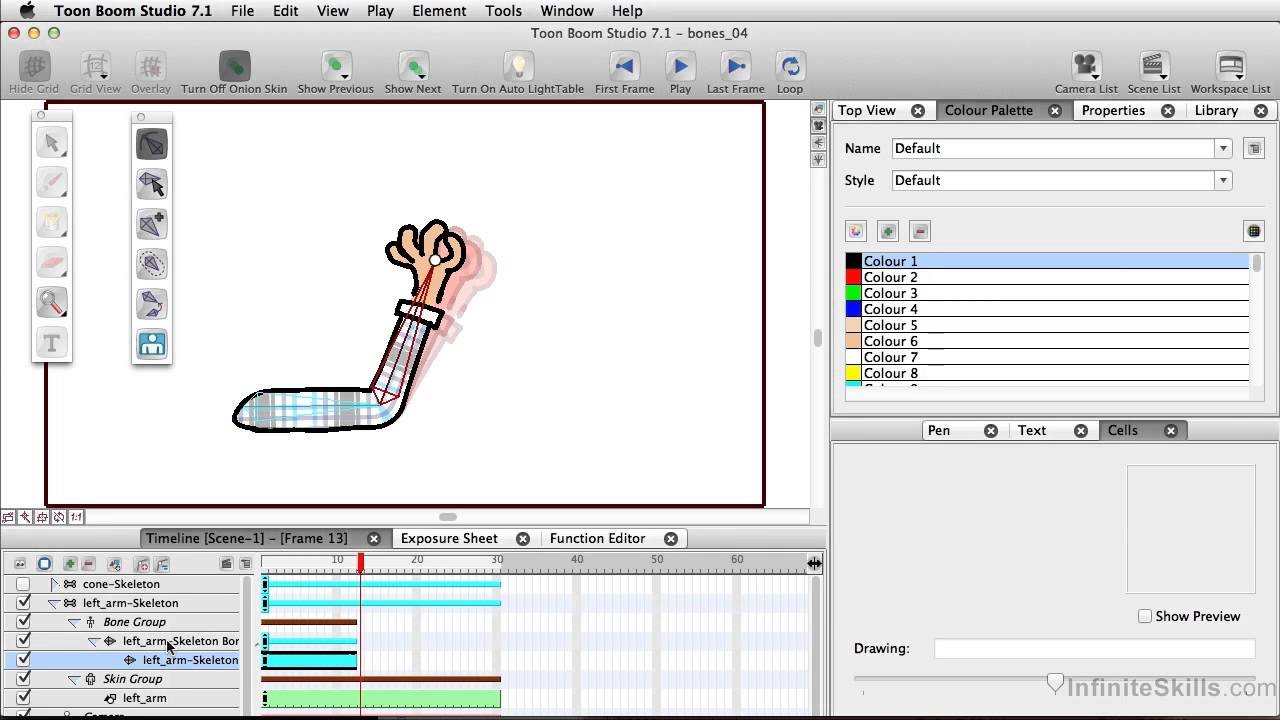
Task: Open the palette Name dropdown
Action: [1223, 148]
